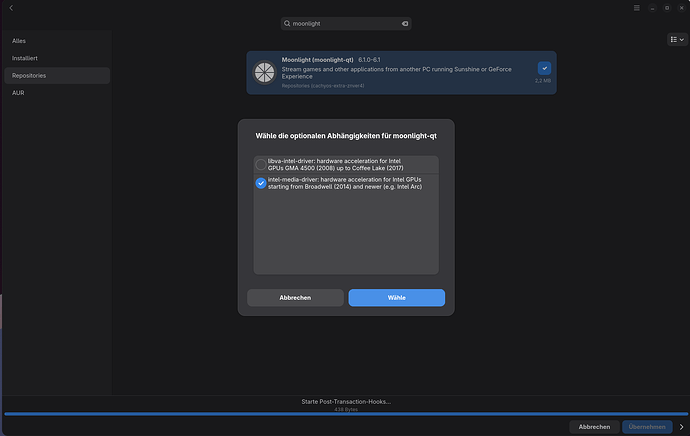The width and height of the screenshot is (690, 436).
Task: Click the Moonlight app icon
Action: pos(264,73)
